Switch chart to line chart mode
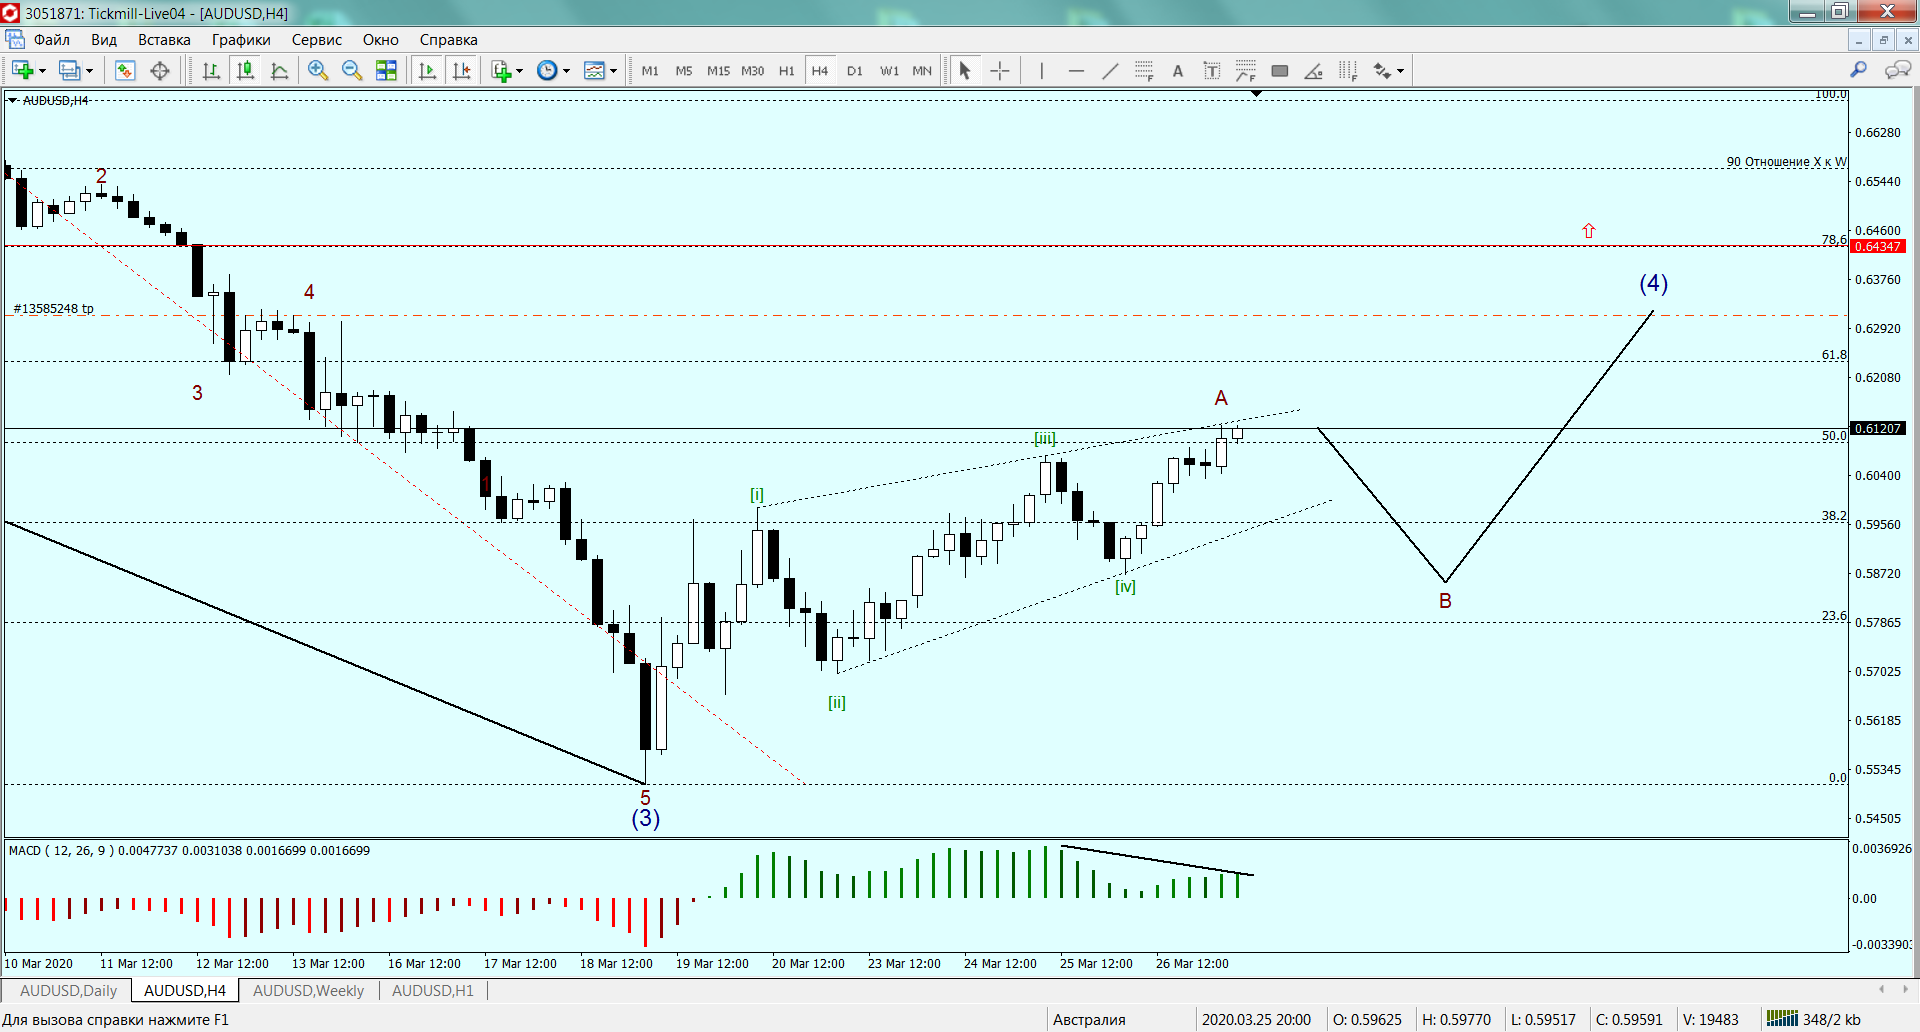The width and height of the screenshot is (1920, 1032). [x=279, y=70]
